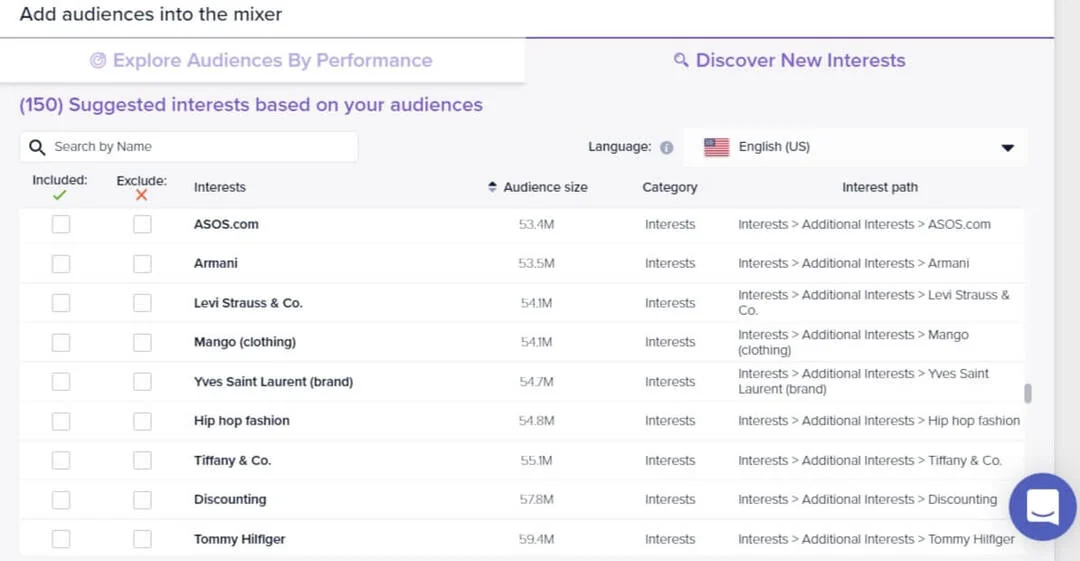
Task: Check Exclude box for Yves Saint Laurent
Action: [x=142, y=381]
